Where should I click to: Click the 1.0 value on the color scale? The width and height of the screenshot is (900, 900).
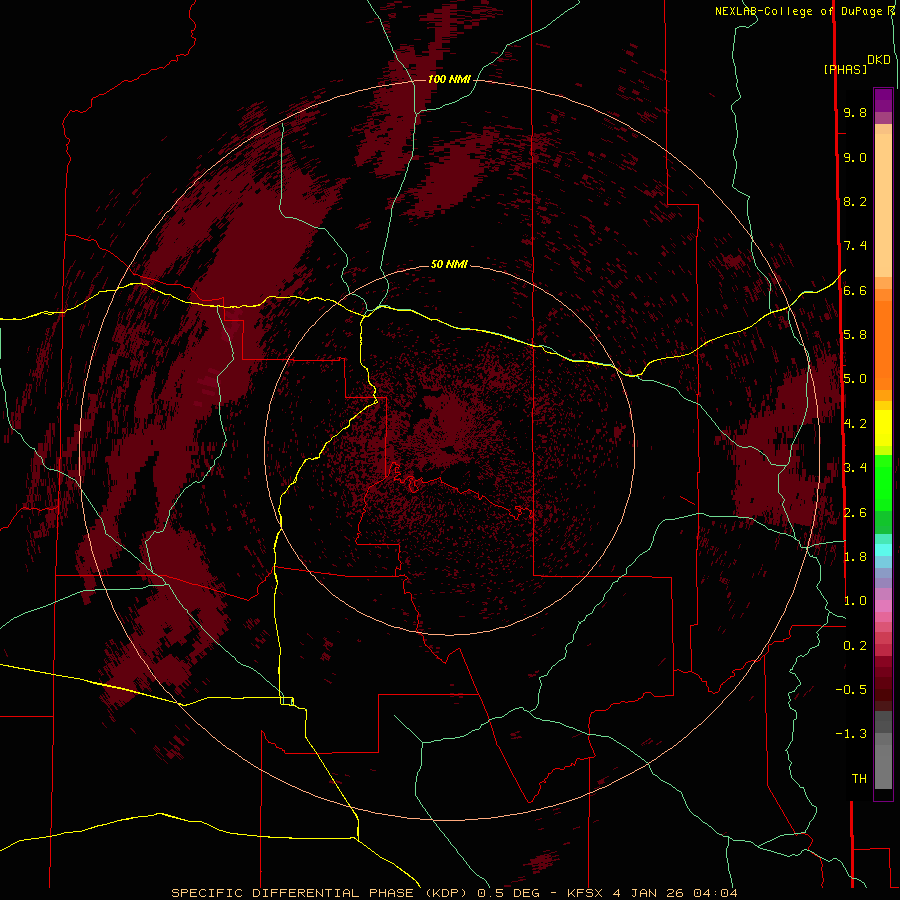click(x=855, y=601)
